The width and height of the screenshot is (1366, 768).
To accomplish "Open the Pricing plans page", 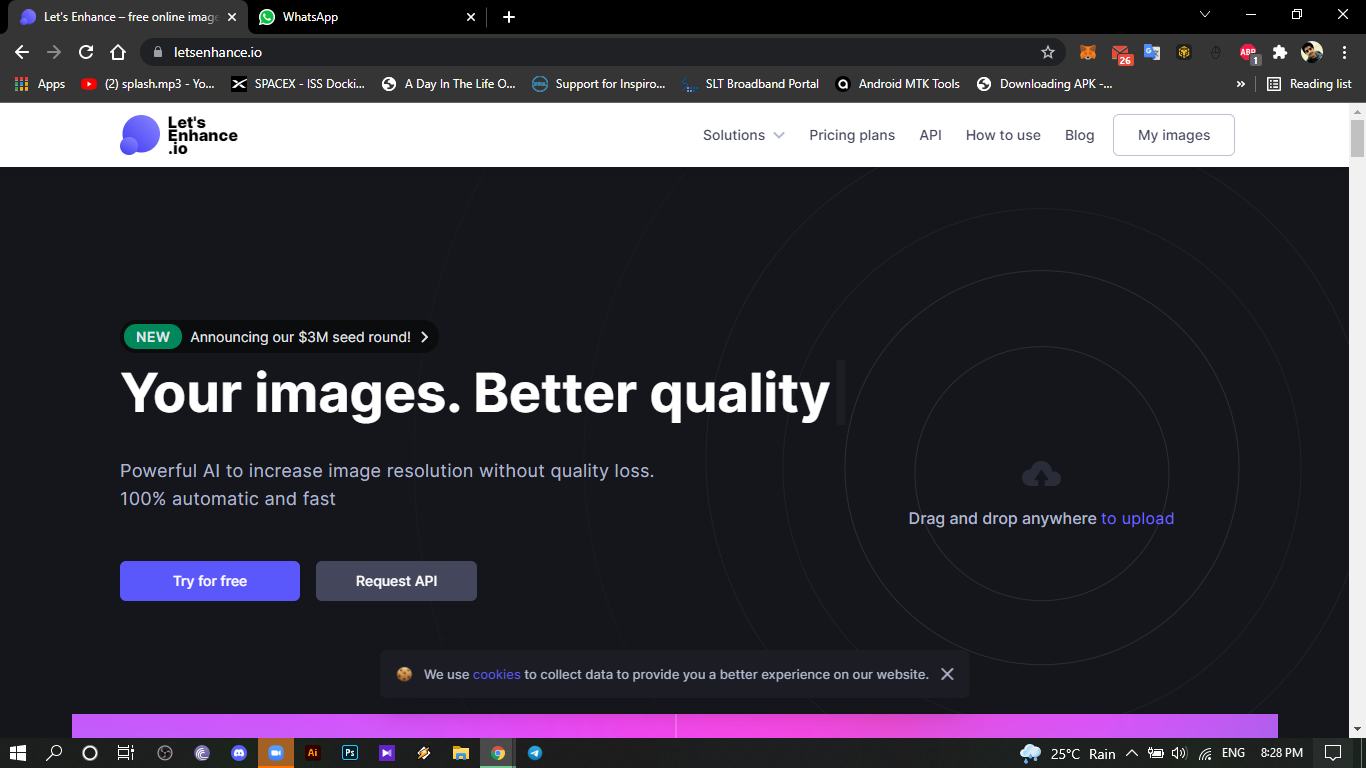I will click(x=852, y=135).
